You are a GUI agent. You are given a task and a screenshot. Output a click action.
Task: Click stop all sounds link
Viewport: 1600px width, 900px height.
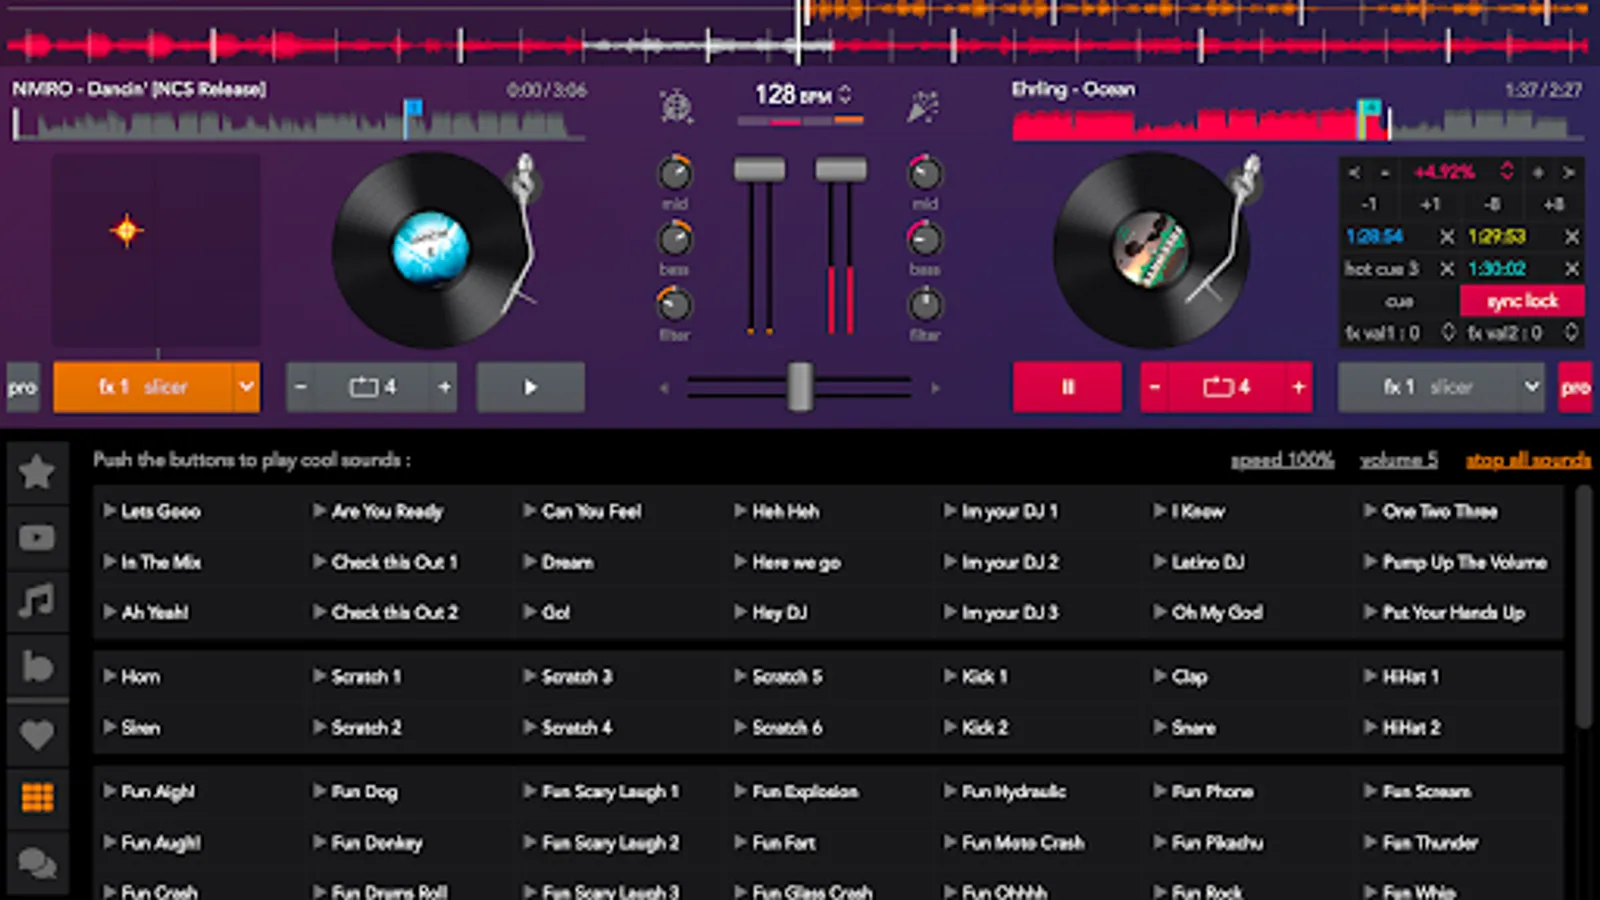tap(1528, 460)
